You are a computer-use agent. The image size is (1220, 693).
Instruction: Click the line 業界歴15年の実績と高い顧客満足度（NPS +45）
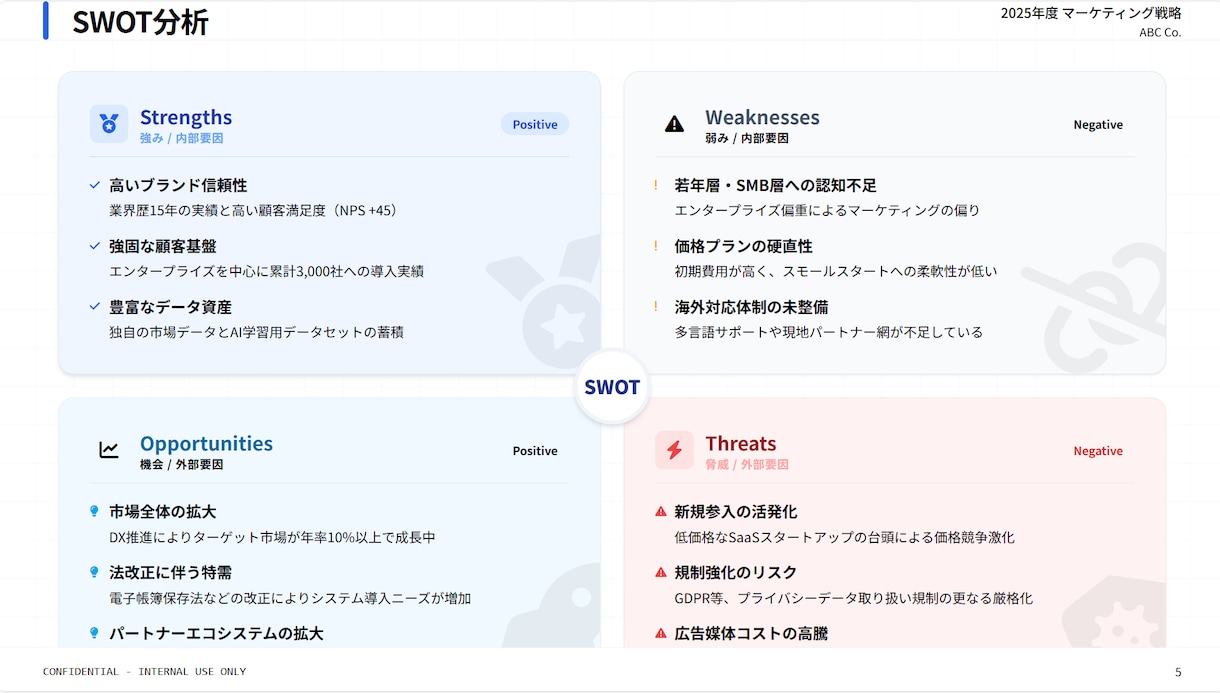pos(254,211)
